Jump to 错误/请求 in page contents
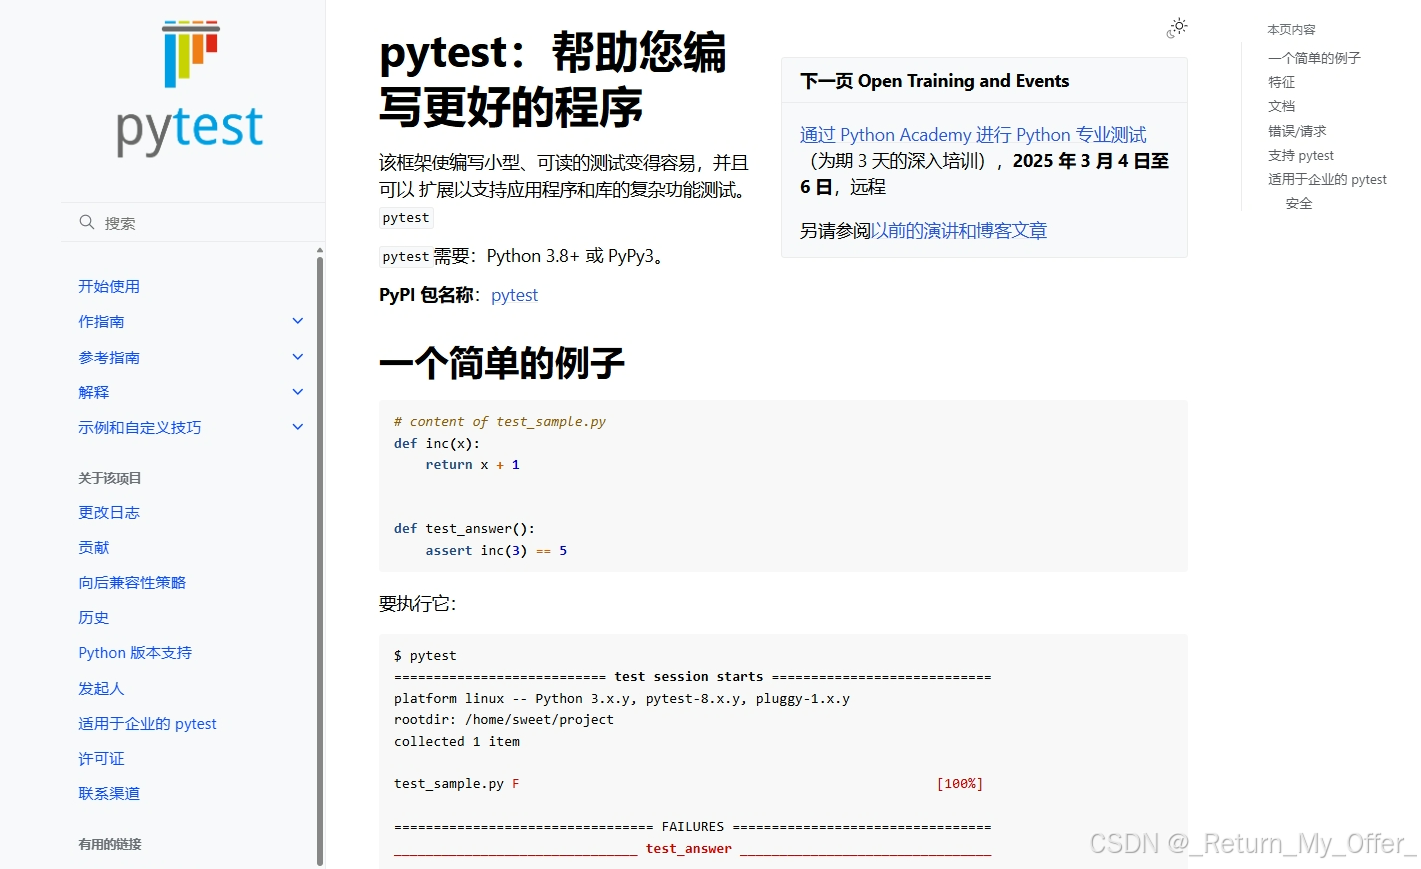The height and width of the screenshot is (869, 1421). [1297, 131]
